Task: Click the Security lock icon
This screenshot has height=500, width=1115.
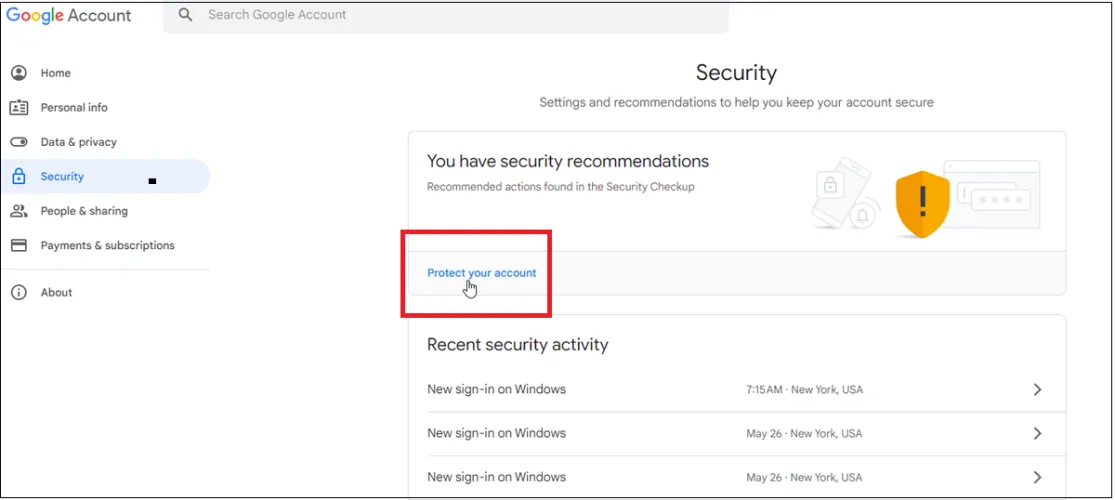Action: pos(18,177)
